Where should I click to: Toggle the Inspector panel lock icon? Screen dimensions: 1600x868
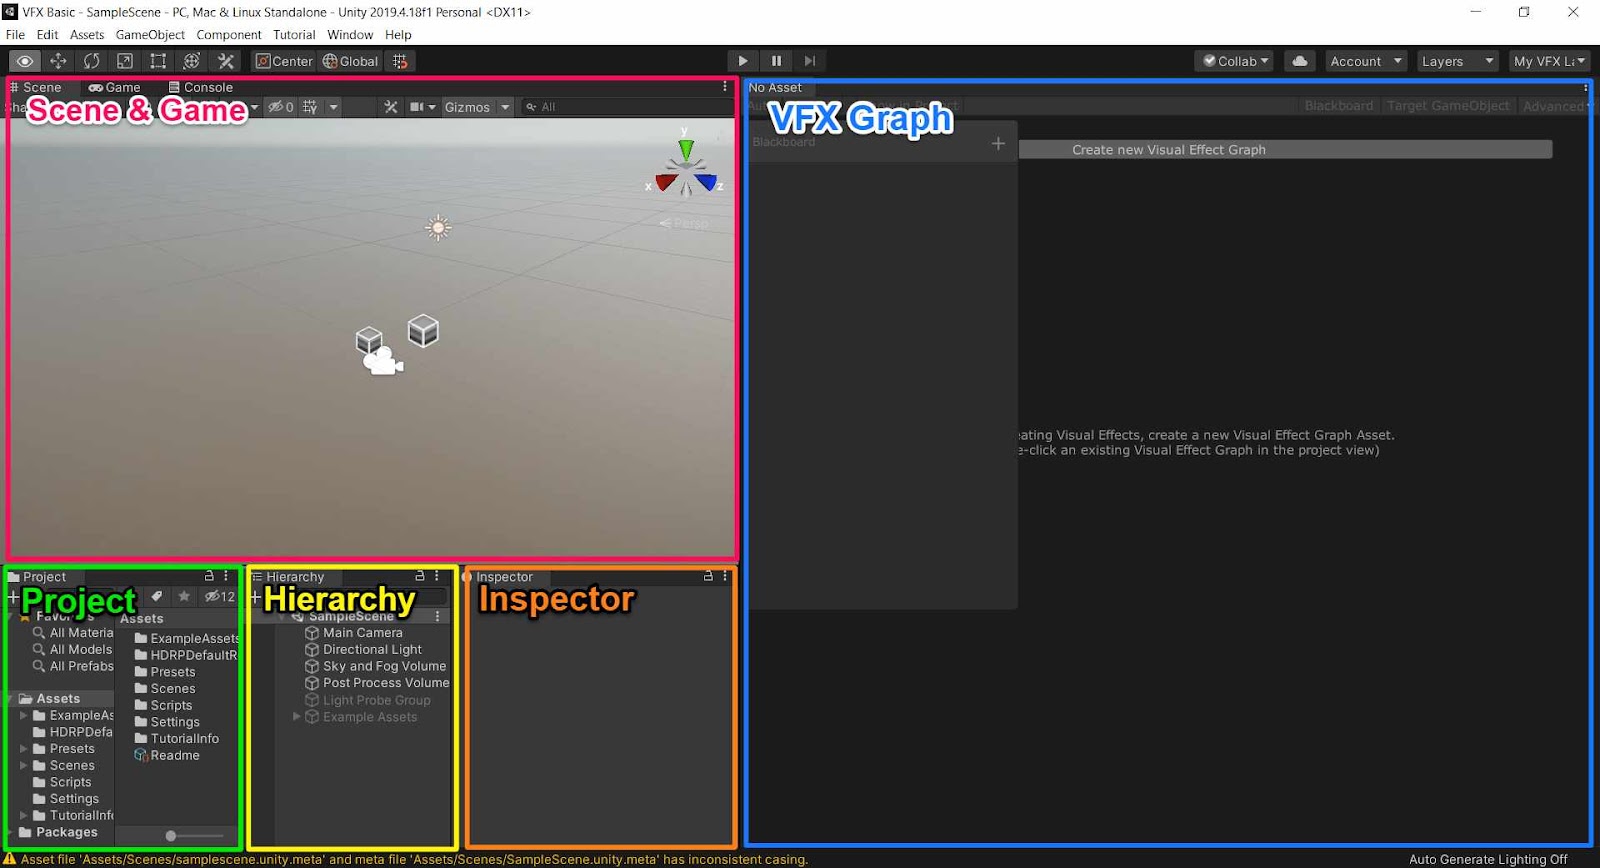[708, 576]
